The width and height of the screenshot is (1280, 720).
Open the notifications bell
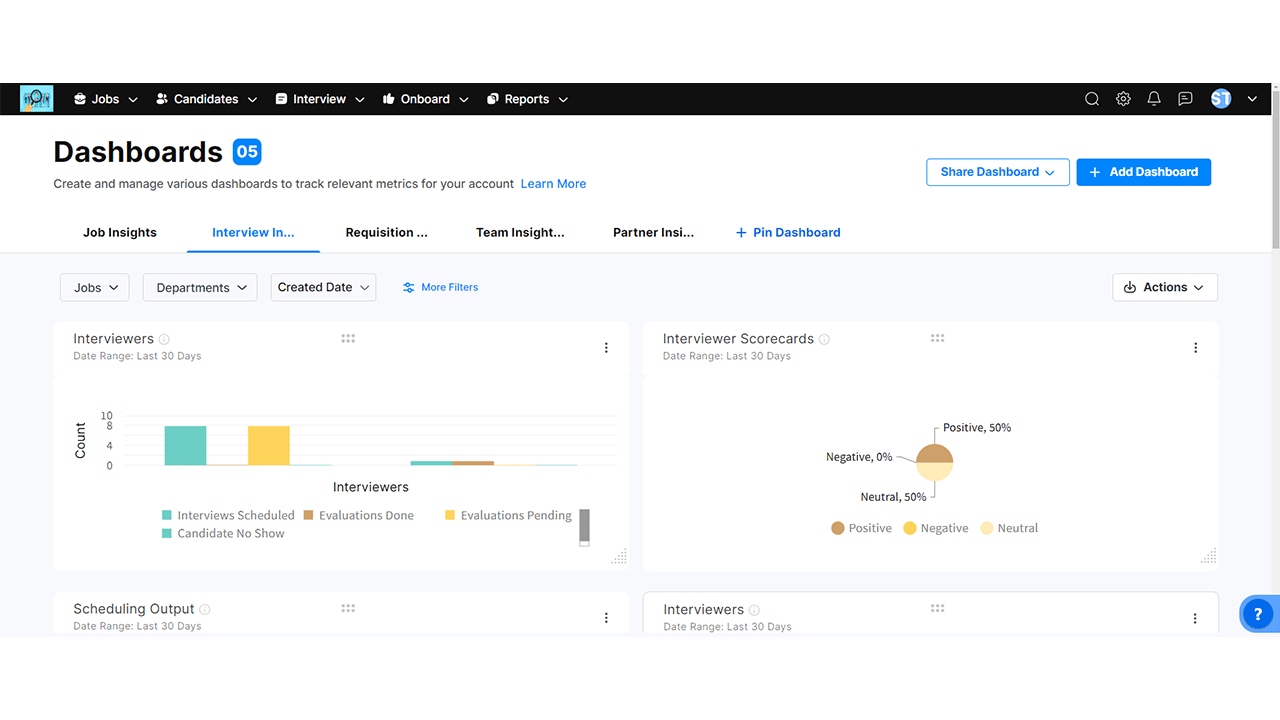[x=1154, y=99]
